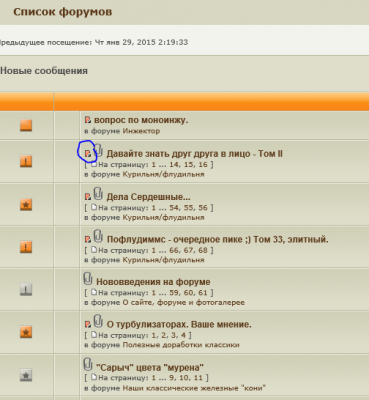Jump to newest post in Дела Сердешные
This screenshot has height=400, width=369.
pyautogui.click(x=88, y=197)
